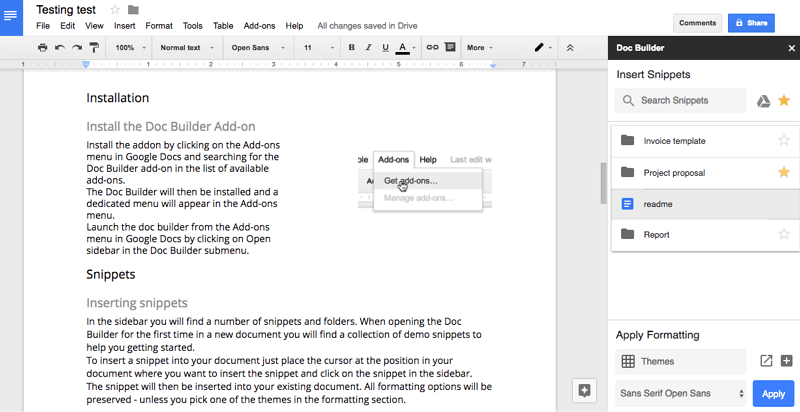Click the Comments button
Image resolution: width=800 pixels, height=412 pixels.
click(697, 23)
